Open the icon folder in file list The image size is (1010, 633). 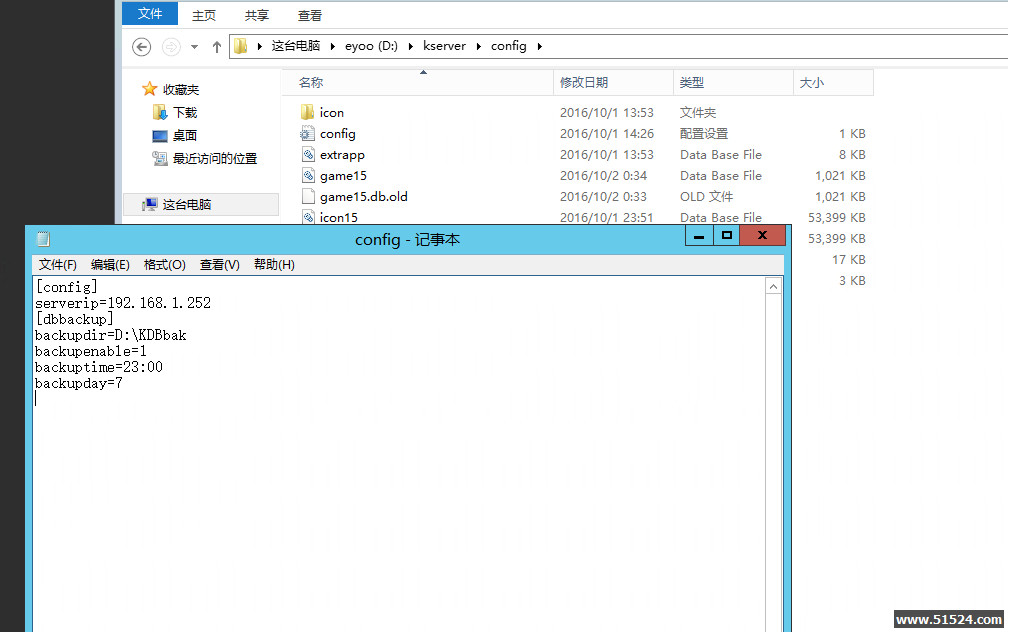330,112
